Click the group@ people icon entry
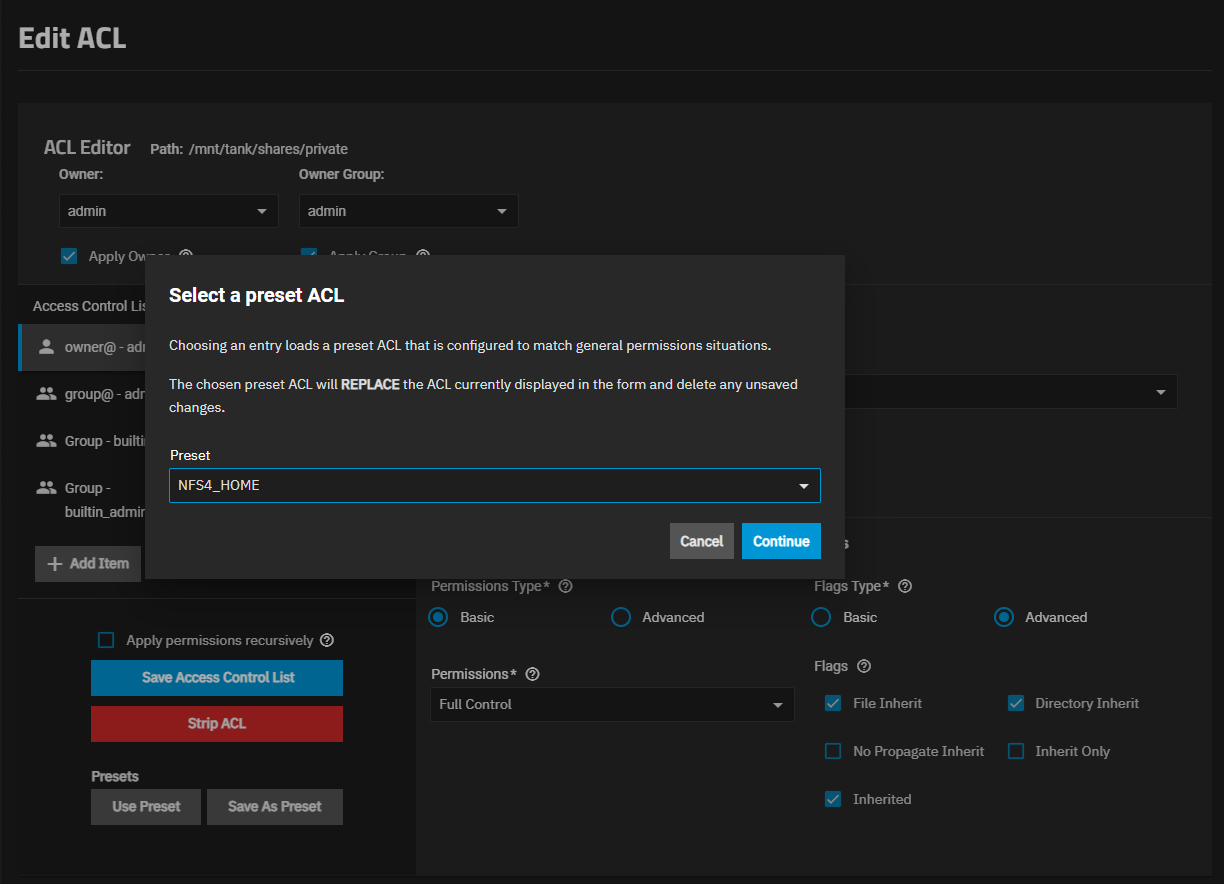The width and height of the screenshot is (1224, 884). (x=46, y=394)
